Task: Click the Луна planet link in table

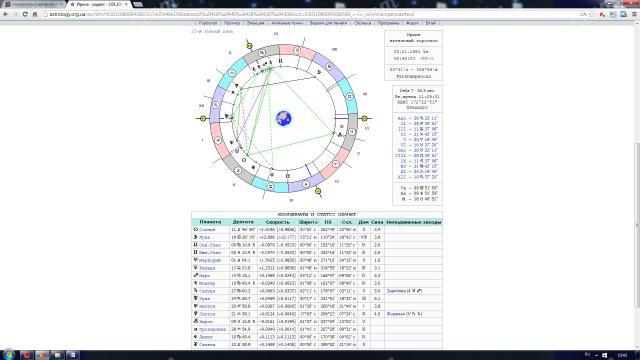Action: pyautogui.click(x=204, y=238)
